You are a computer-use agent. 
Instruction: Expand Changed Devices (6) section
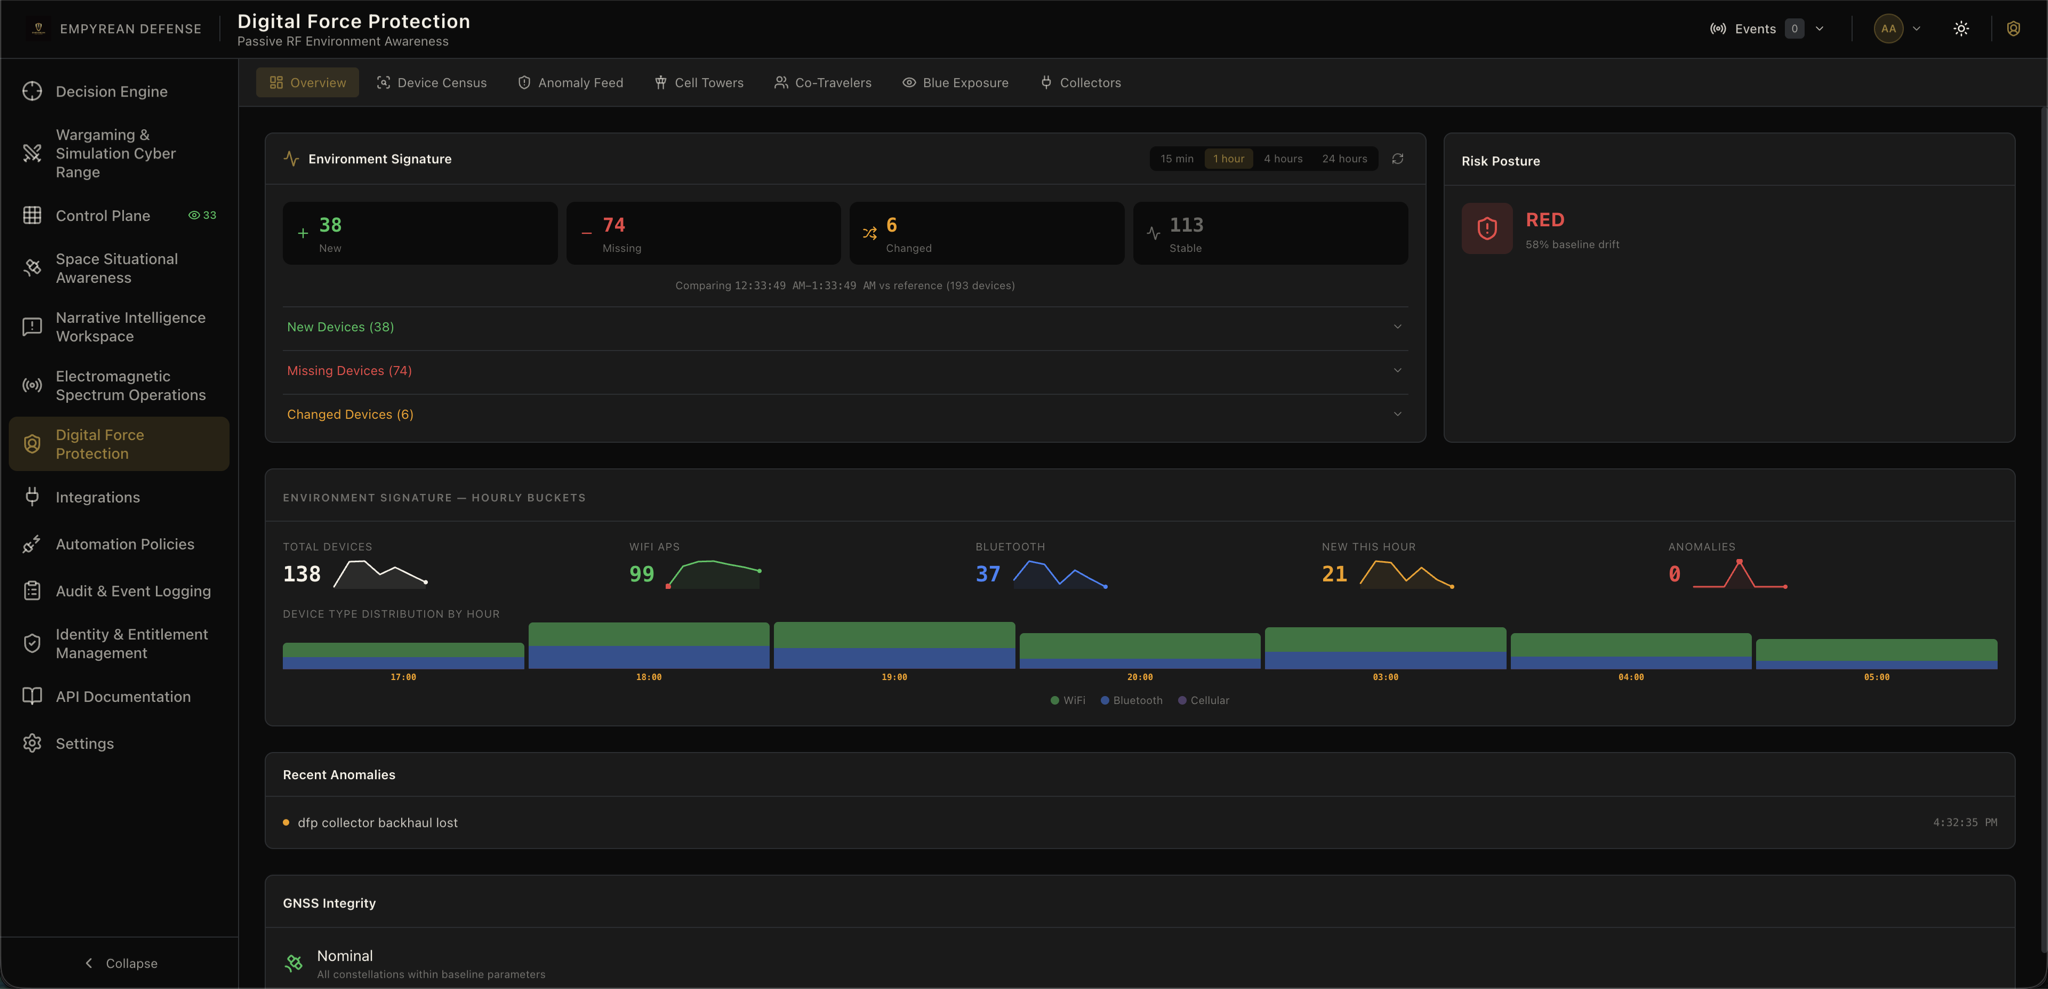845,414
